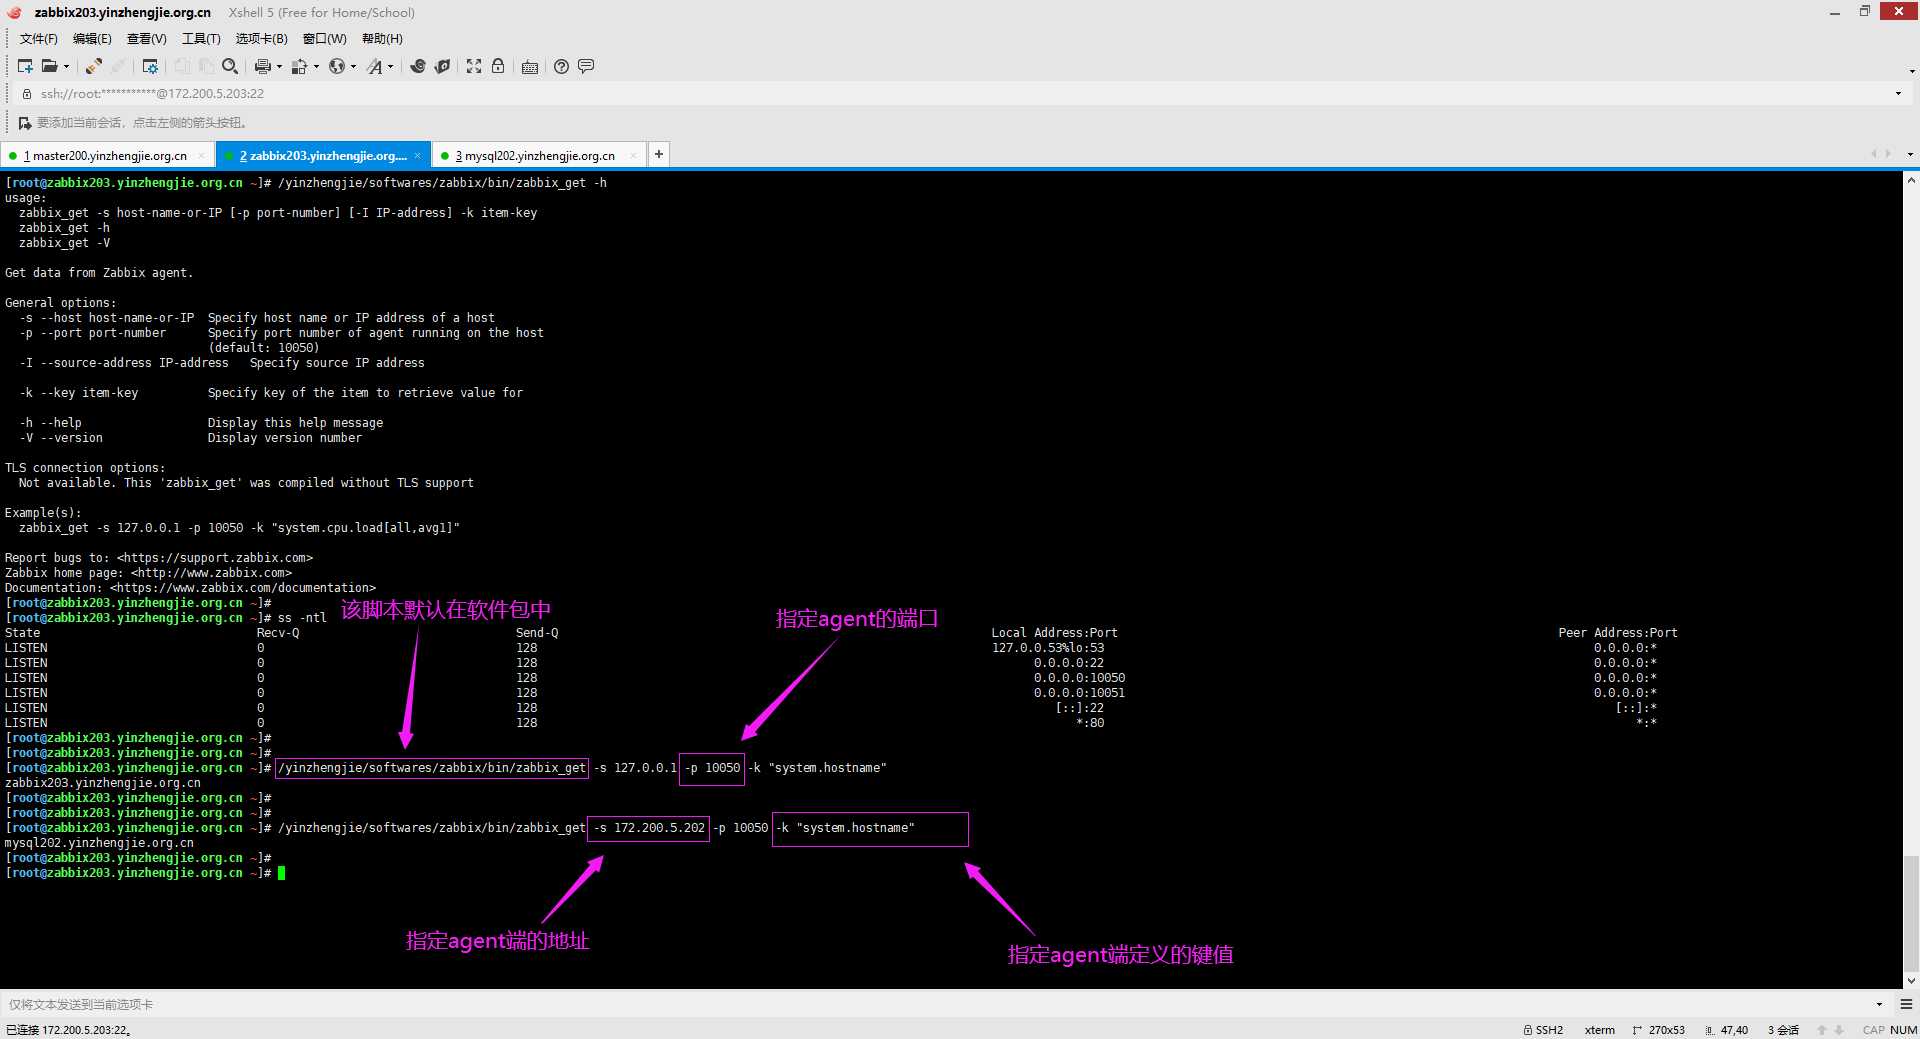Click the Help question mark icon
The image size is (1920, 1039).
[561, 66]
